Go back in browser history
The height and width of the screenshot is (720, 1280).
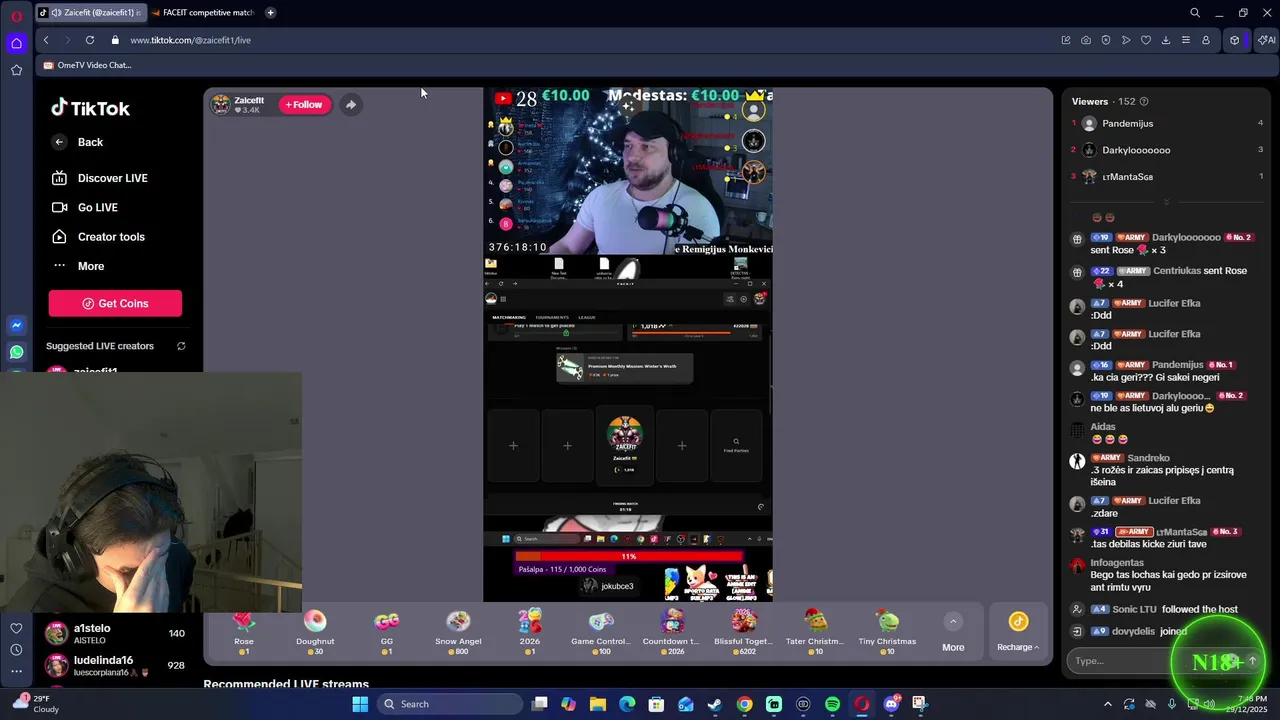[x=46, y=40]
